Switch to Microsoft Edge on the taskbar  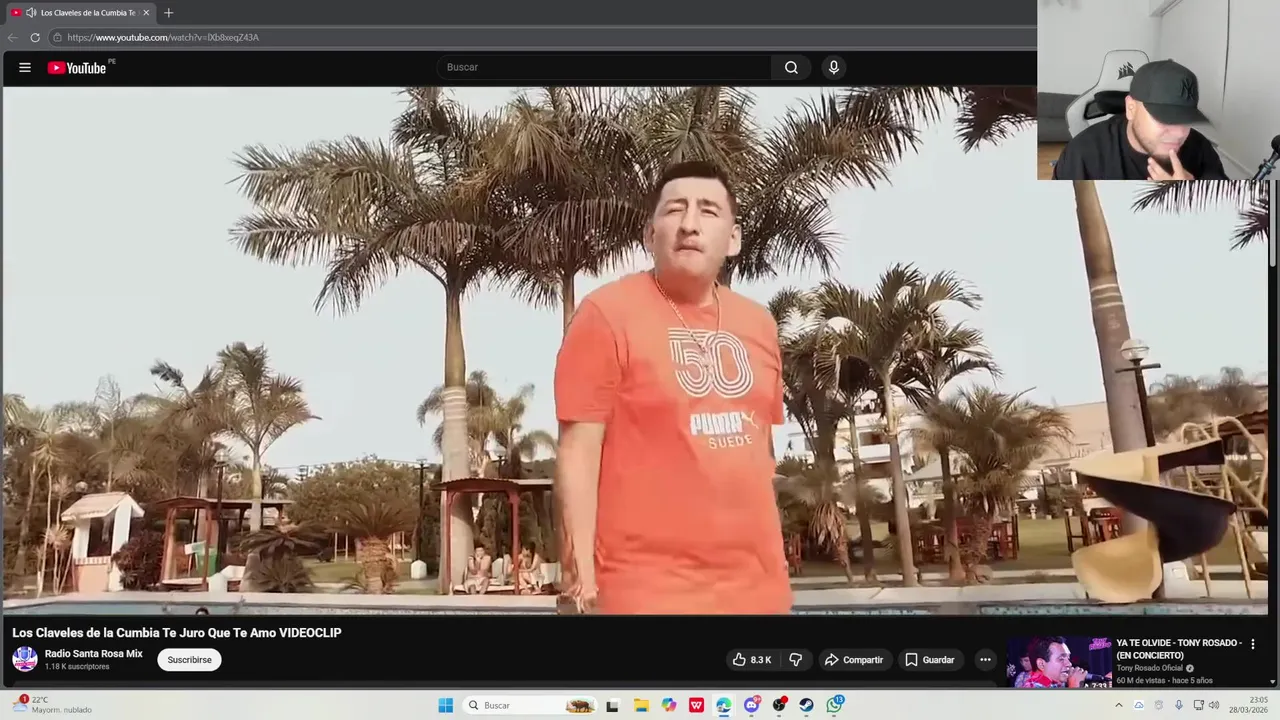click(x=724, y=705)
